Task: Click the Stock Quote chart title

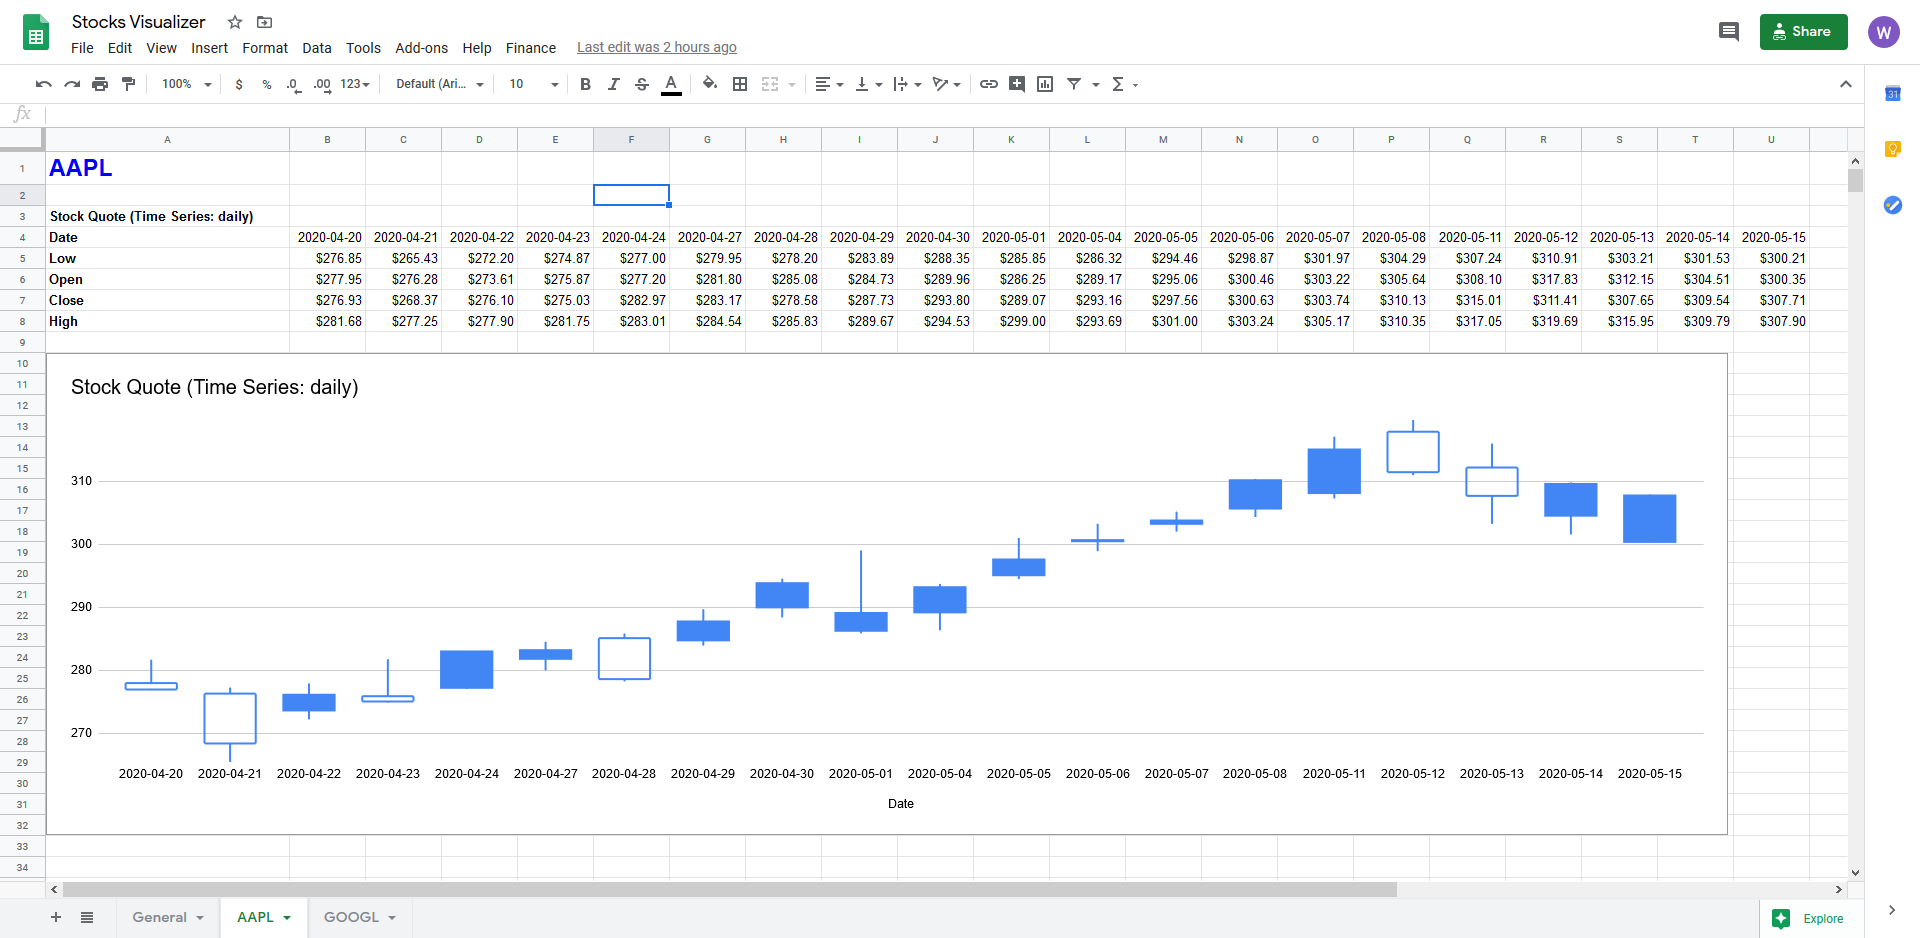Action: pyautogui.click(x=214, y=387)
